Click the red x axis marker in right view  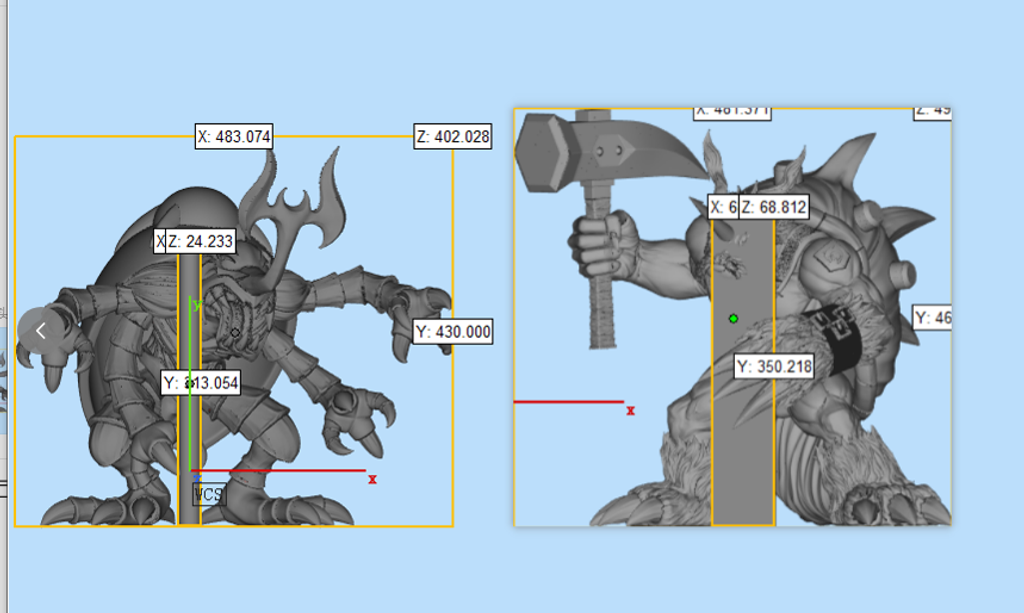click(630, 410)
